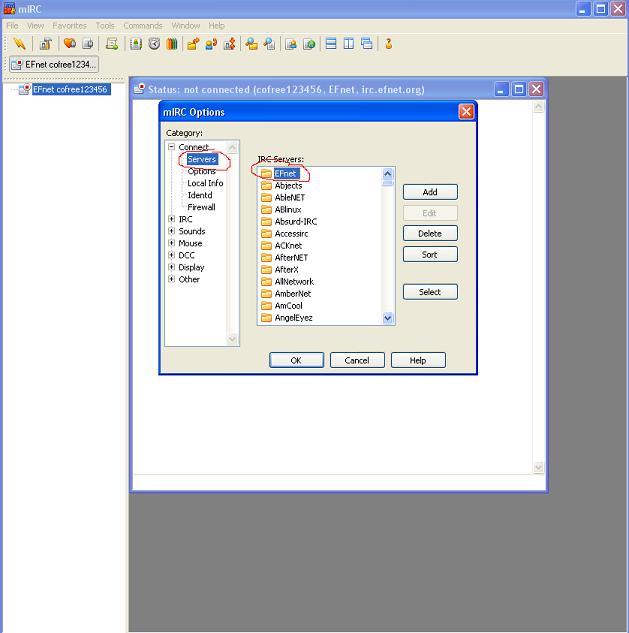Open the Channels List toolbar icon
This screenshot has width=629, height=633.
click(88, 44)
